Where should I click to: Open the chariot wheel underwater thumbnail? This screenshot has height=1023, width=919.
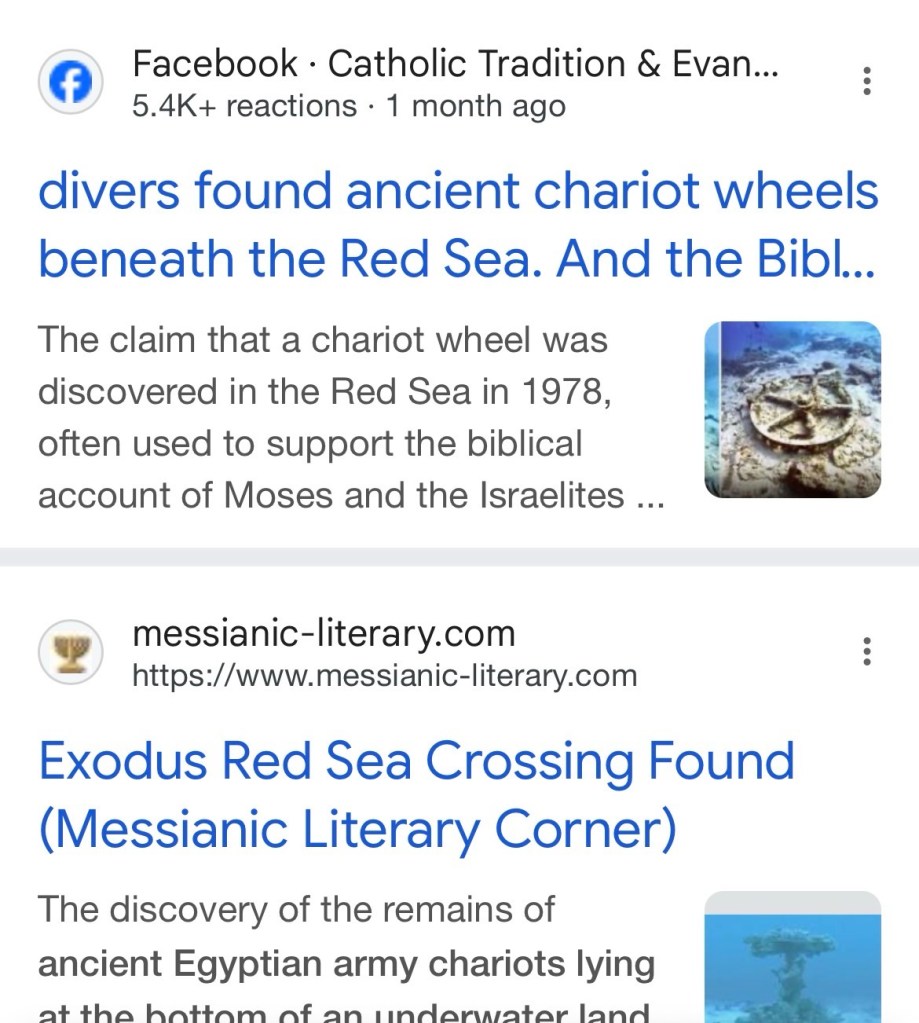tap(792, 410)
